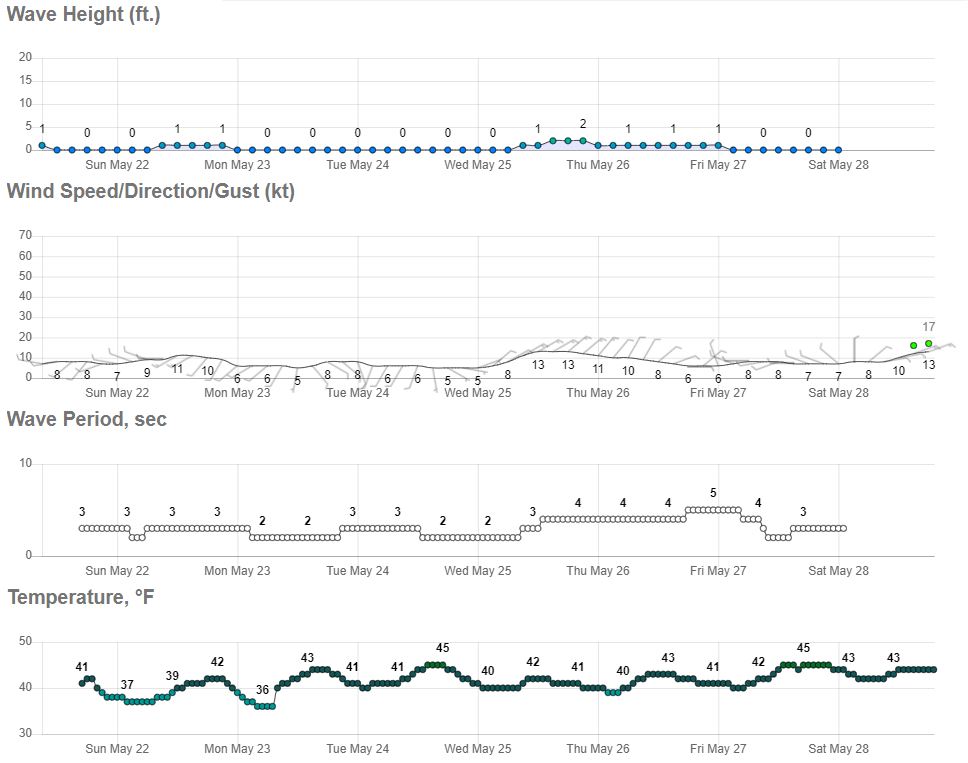Select Fri May 27 on Wave Height axis
This screenshot has height=763, width=968.
coord(718,165)
